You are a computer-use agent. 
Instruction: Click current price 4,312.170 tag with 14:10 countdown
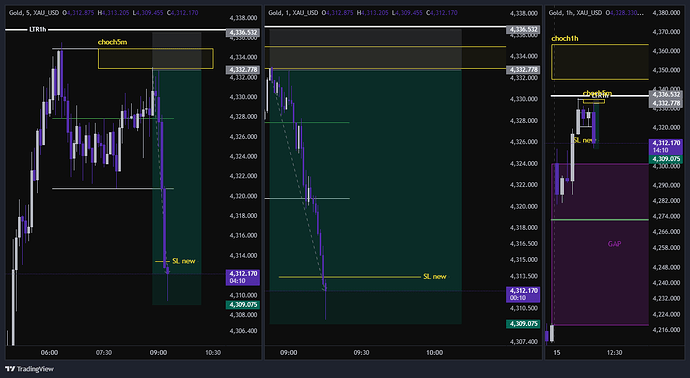tap(666, 147)
